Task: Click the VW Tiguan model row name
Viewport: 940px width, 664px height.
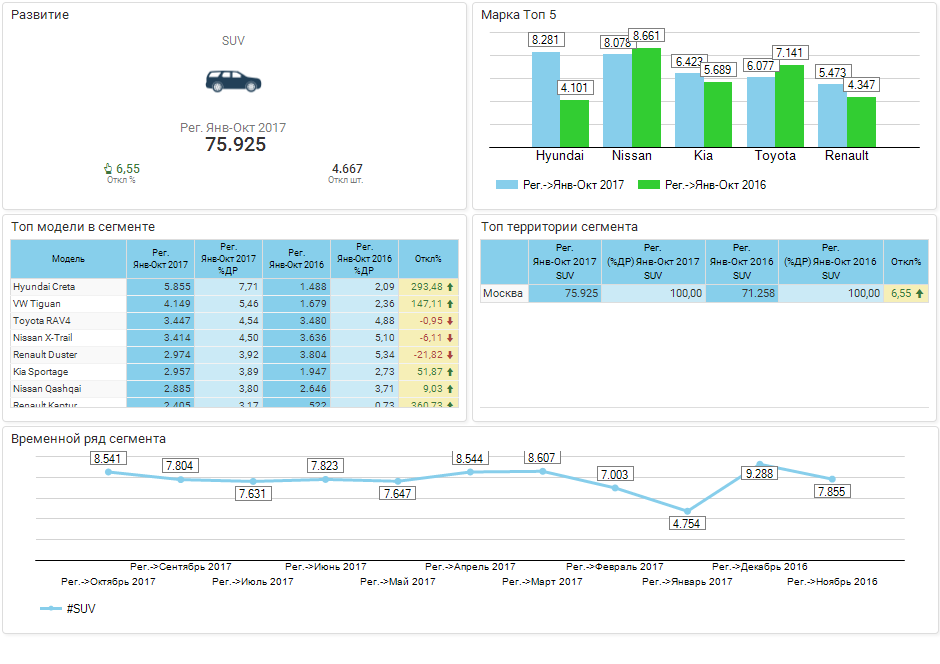Action: click(x=37, y=304)
